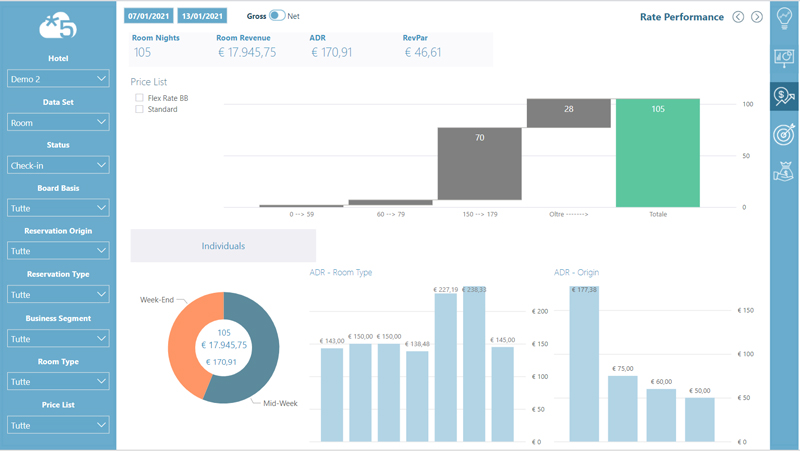800x451 pixels.
Task: Click the € 75,00 bar in ADR Origin
Action: [x=622, y=409]
